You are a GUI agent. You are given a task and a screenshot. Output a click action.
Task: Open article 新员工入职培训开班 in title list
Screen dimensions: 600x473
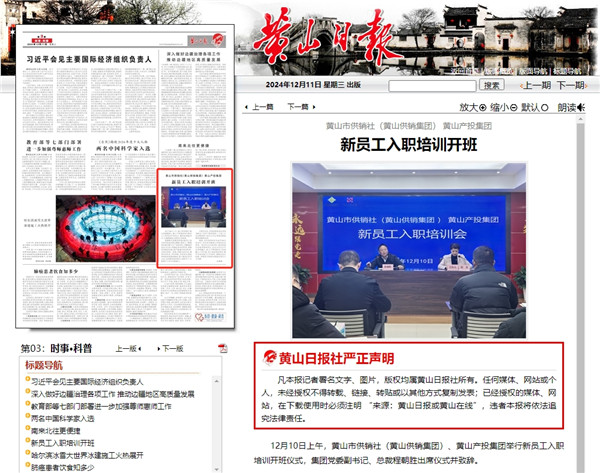pyautogui.click(x=62, y=443)
